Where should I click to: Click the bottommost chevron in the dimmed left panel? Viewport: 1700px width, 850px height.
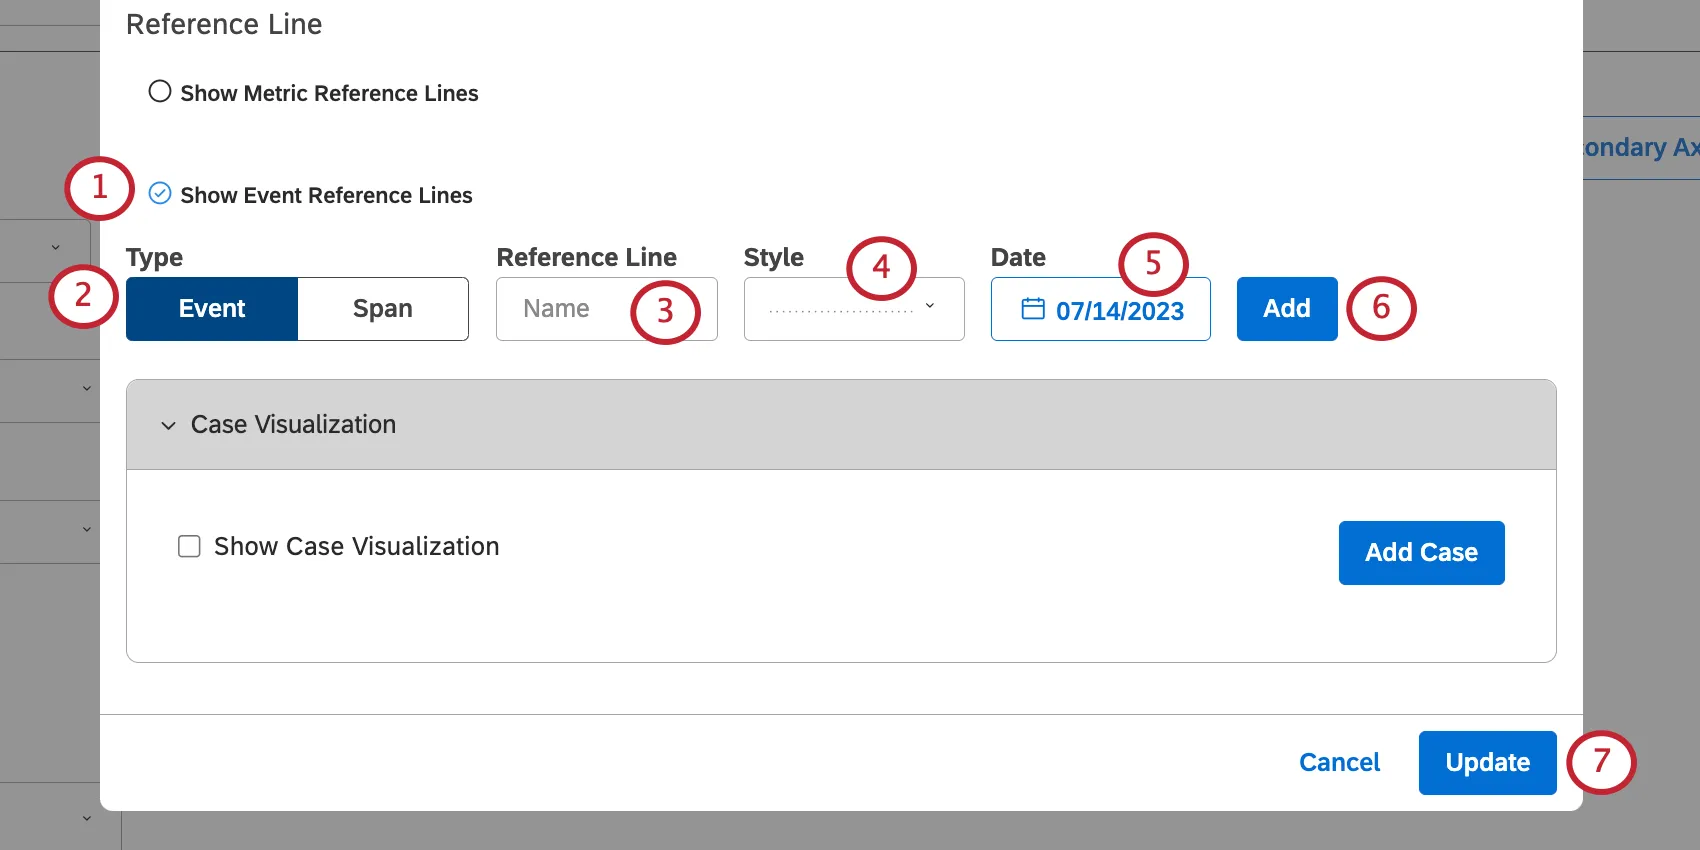(x=87, y=818)
